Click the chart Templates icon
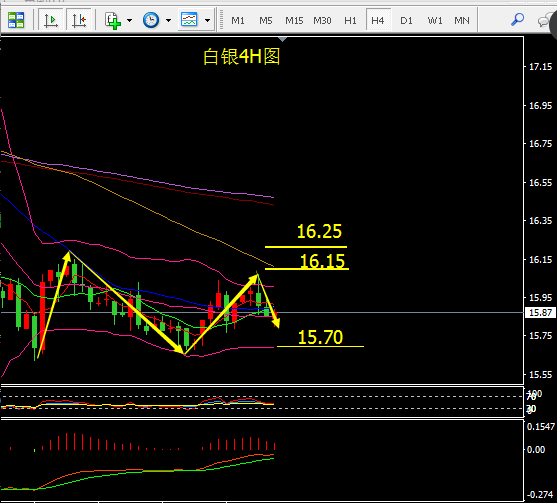557x503 pixels. coord(189,19)
